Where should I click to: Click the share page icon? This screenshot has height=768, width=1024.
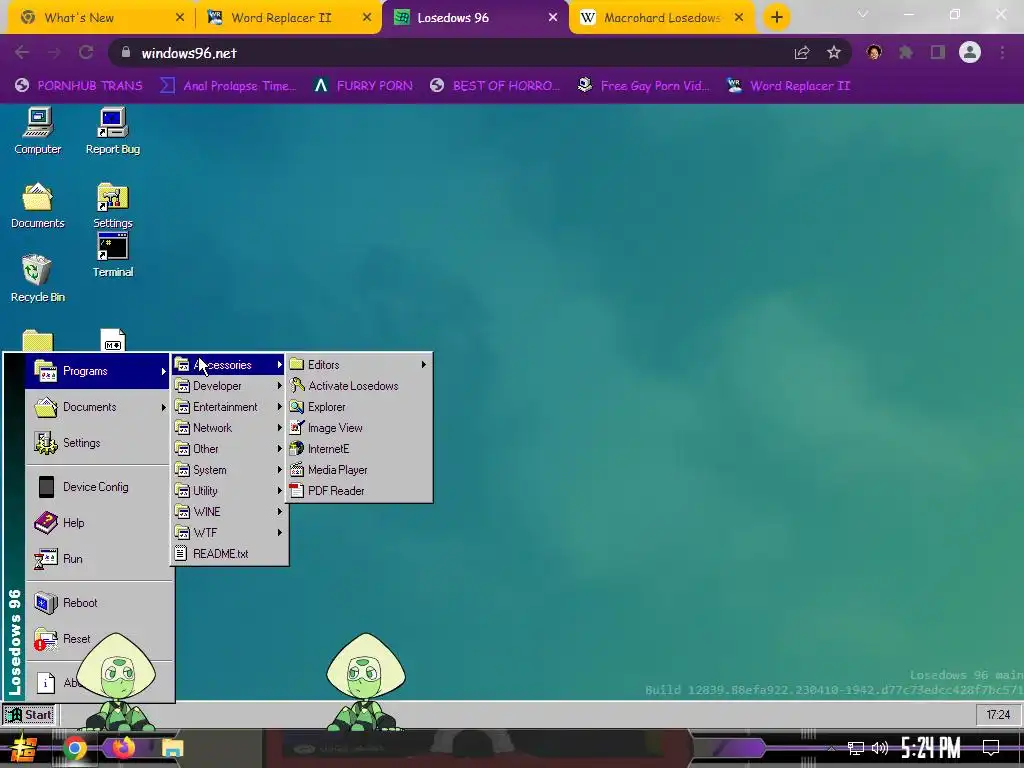coord(802,53)
